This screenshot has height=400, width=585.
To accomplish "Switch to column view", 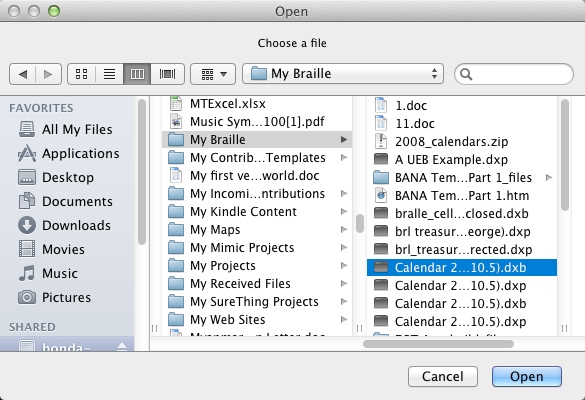I will tap(137, 74).
